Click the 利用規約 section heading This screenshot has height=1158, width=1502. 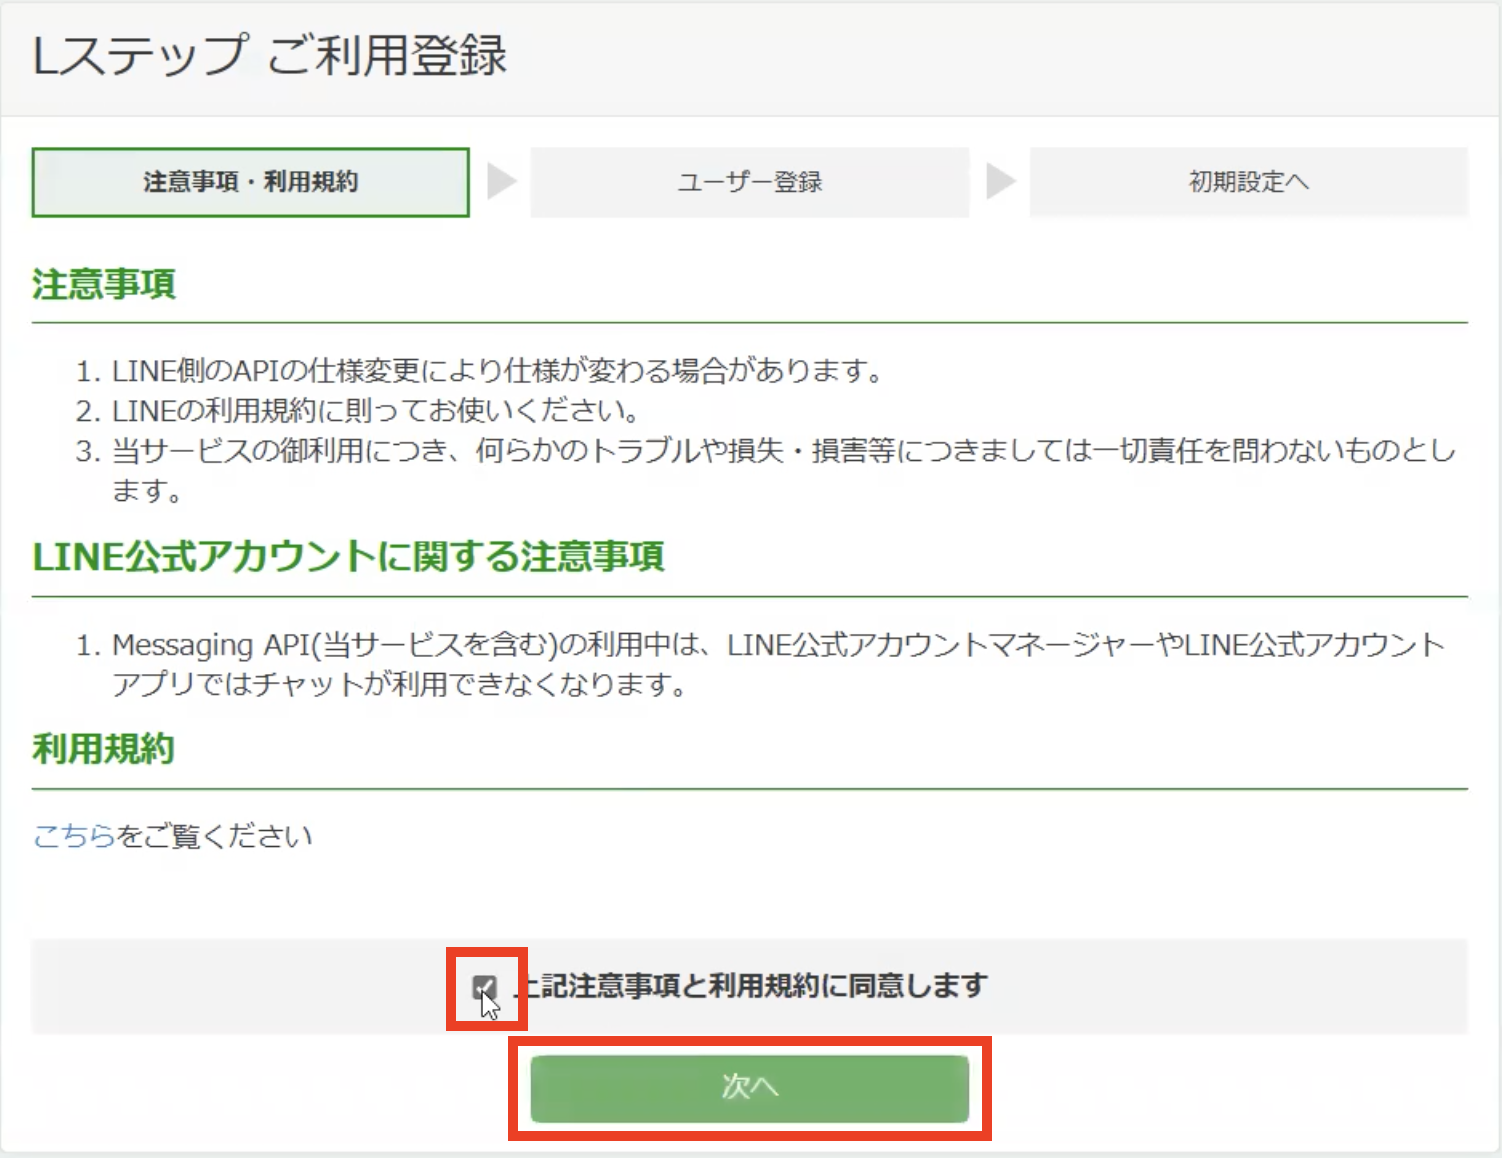click(x=104, y=749)
